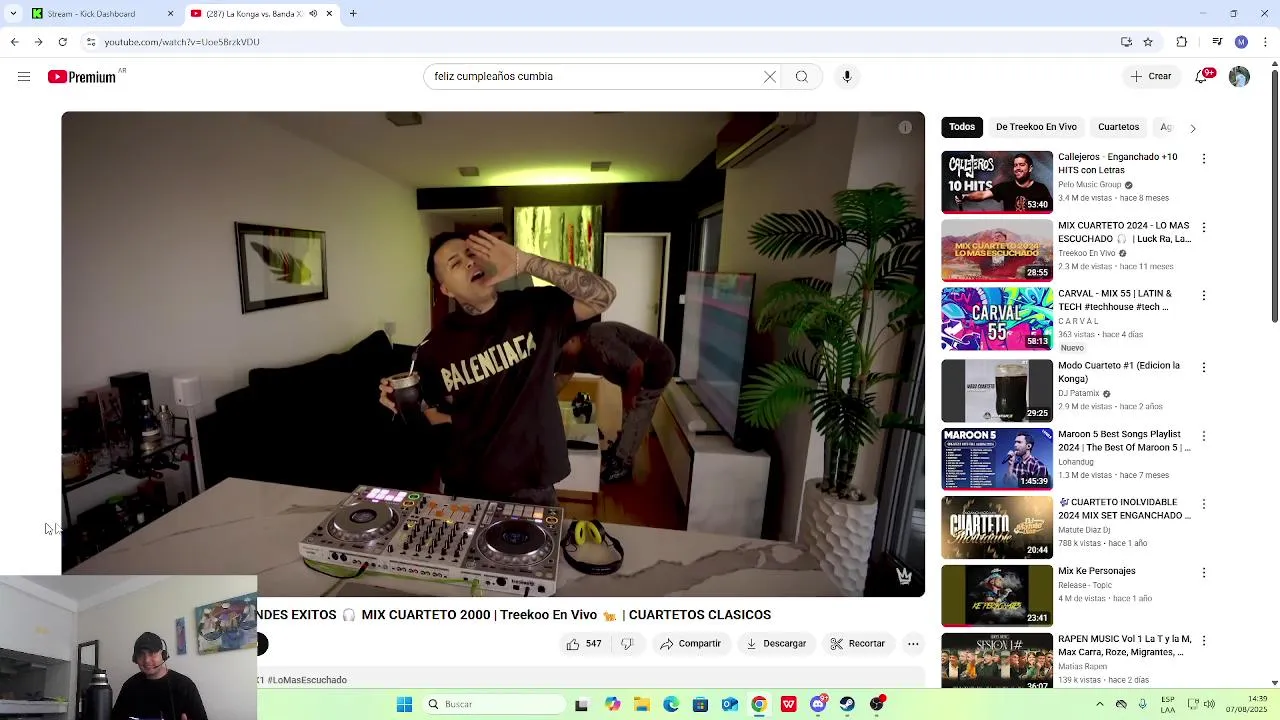Click the Compartir button
This screenshot has height=720, width=1280.
pos(690,644)
